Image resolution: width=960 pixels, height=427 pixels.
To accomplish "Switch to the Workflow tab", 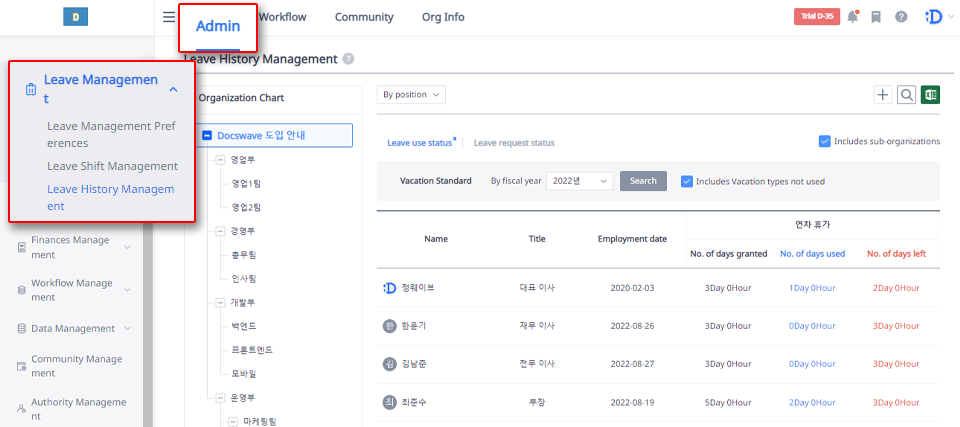I will (282, 17).
